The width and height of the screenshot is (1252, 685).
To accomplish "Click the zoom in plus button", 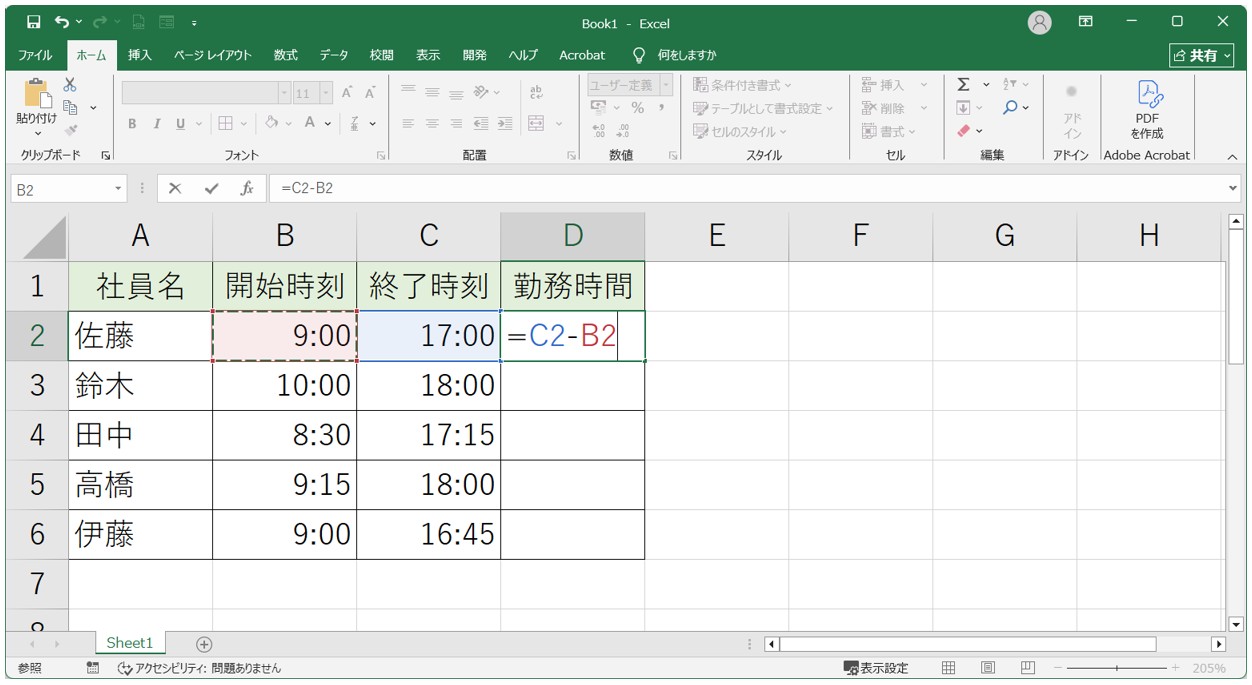I will (1175, 668).
